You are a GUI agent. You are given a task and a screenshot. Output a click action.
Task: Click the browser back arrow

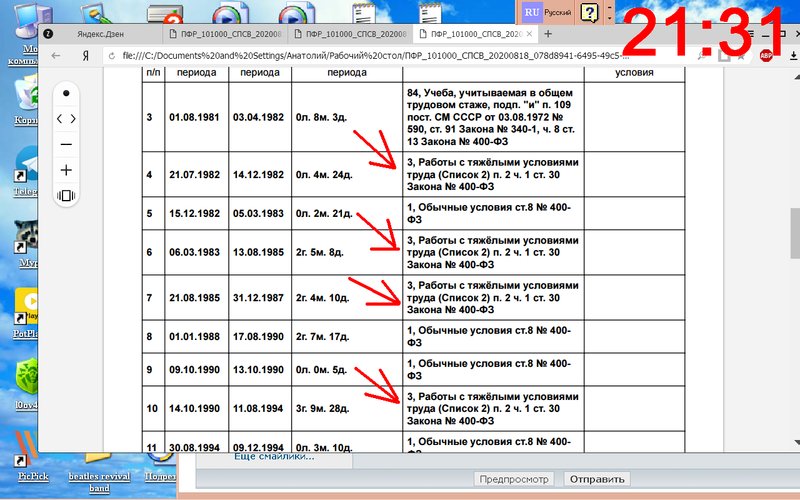57,57
